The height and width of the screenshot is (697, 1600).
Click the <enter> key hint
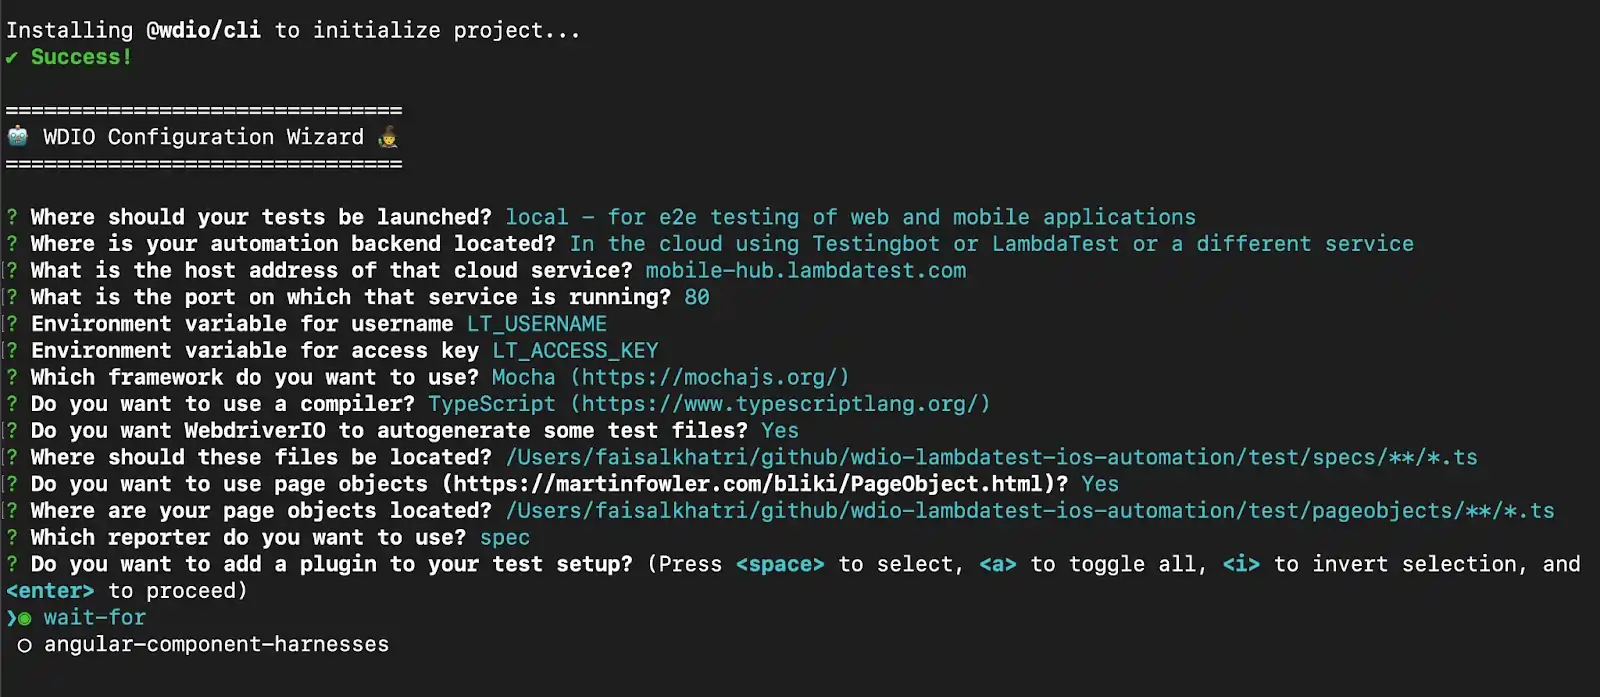coord(50,591)
